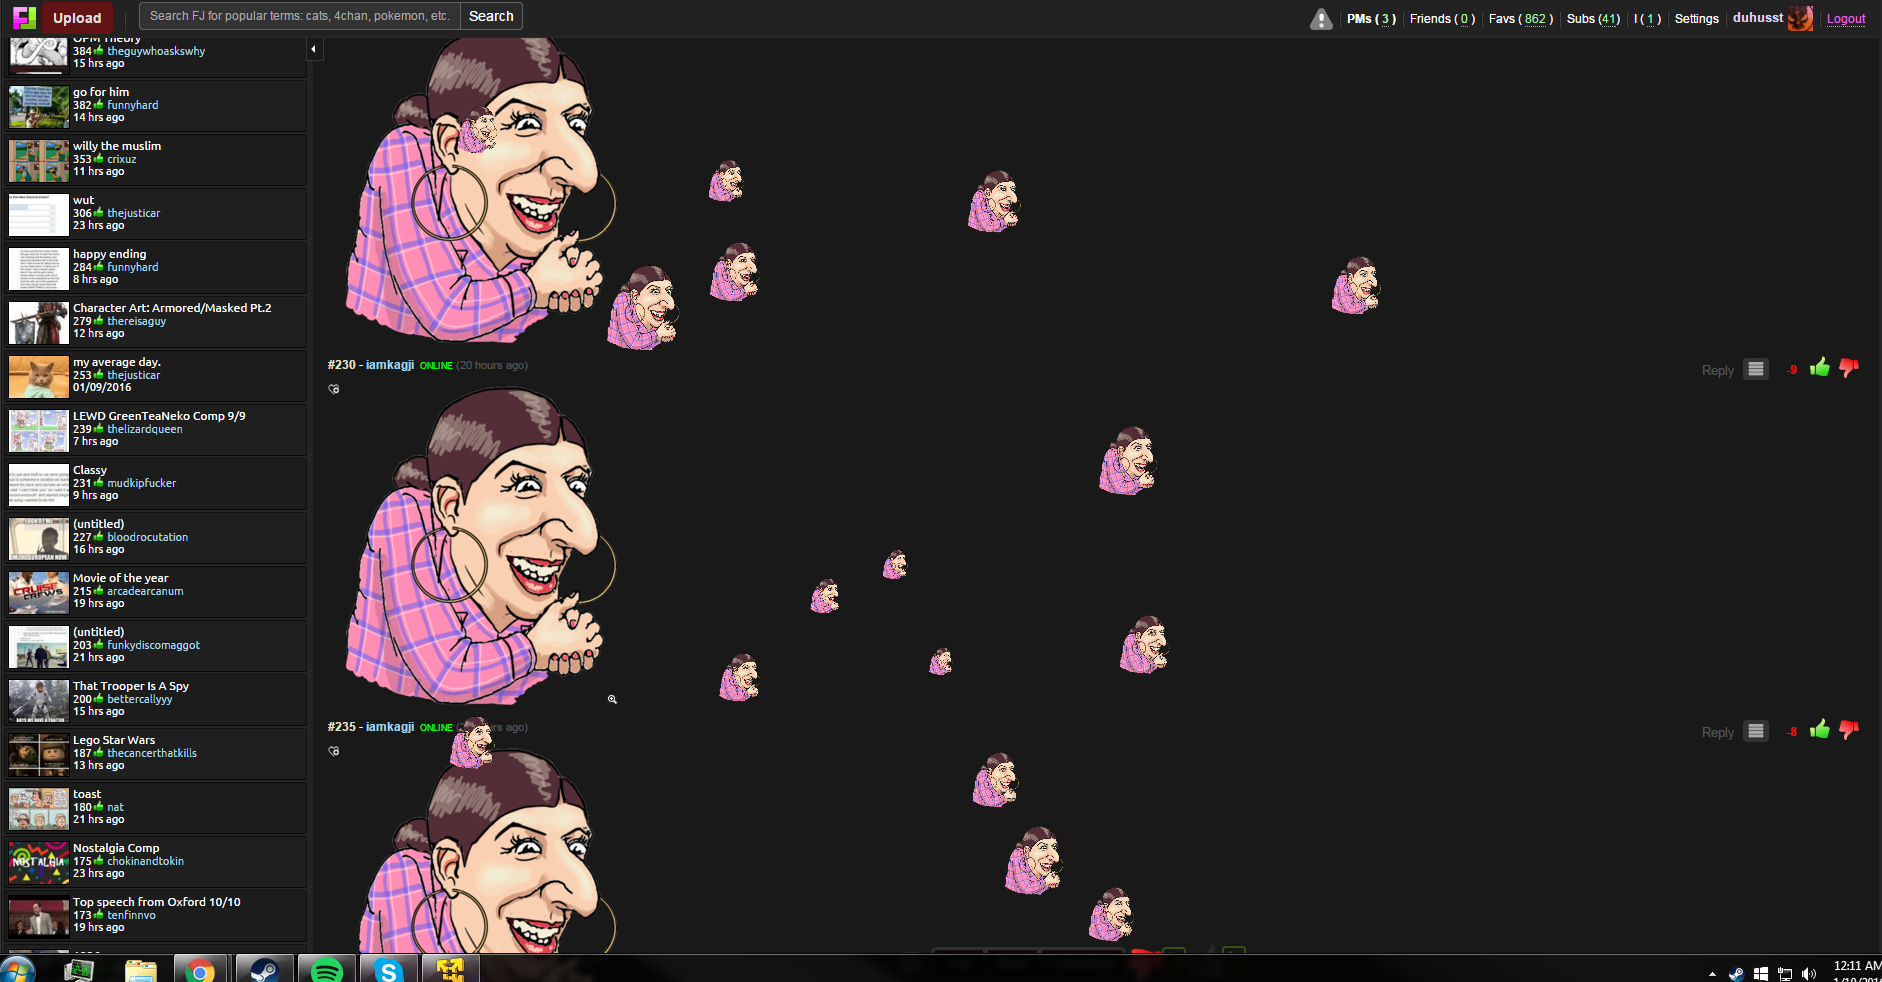Click the FunnyJunk logo icon
The height and width of the screenshot is (982, 1882).
(24, 18)
